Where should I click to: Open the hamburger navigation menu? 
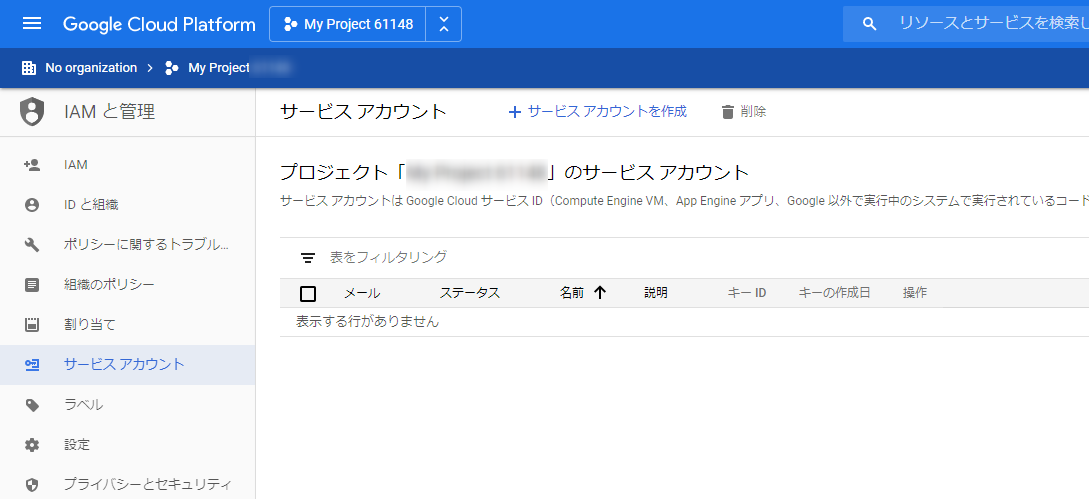pyautogui.click(x=32, y=23)
